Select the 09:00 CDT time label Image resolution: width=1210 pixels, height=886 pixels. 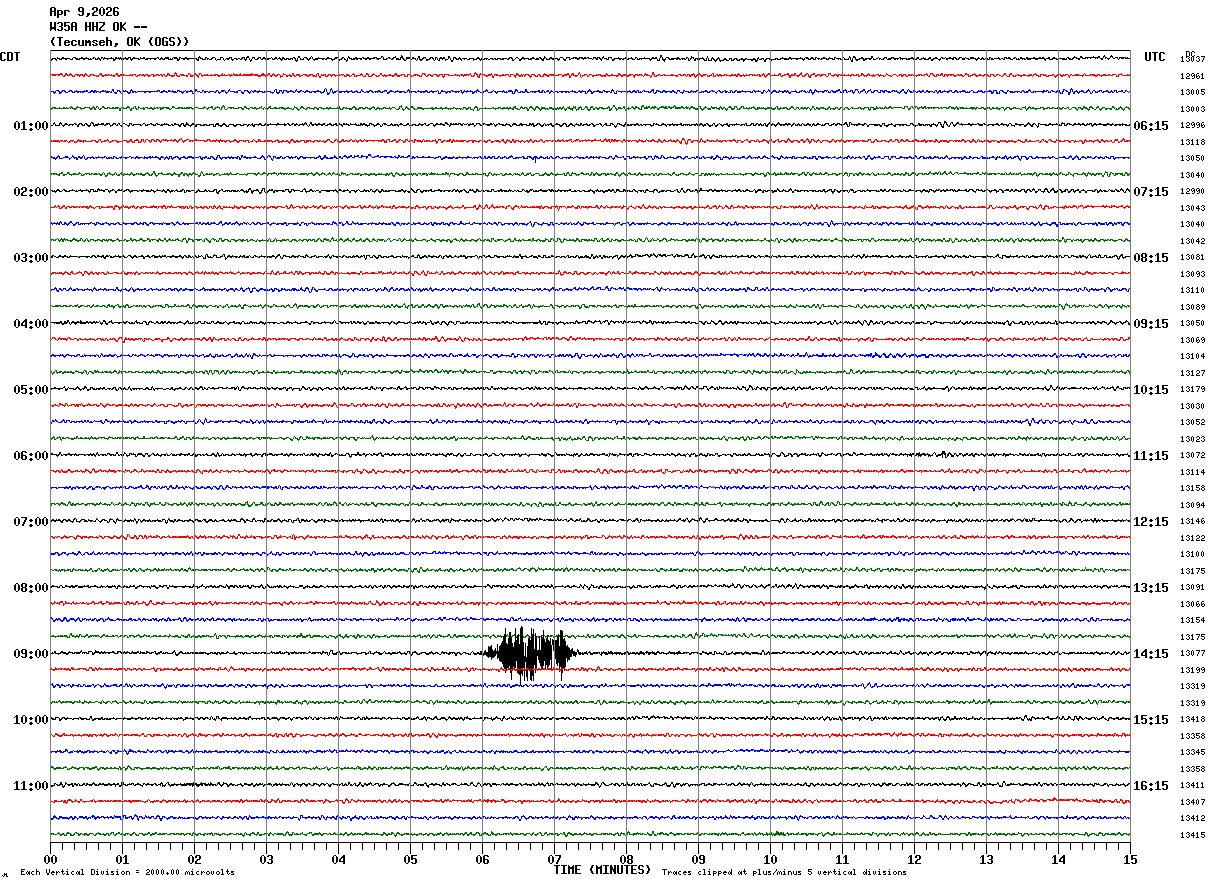(x=31, y=654)
